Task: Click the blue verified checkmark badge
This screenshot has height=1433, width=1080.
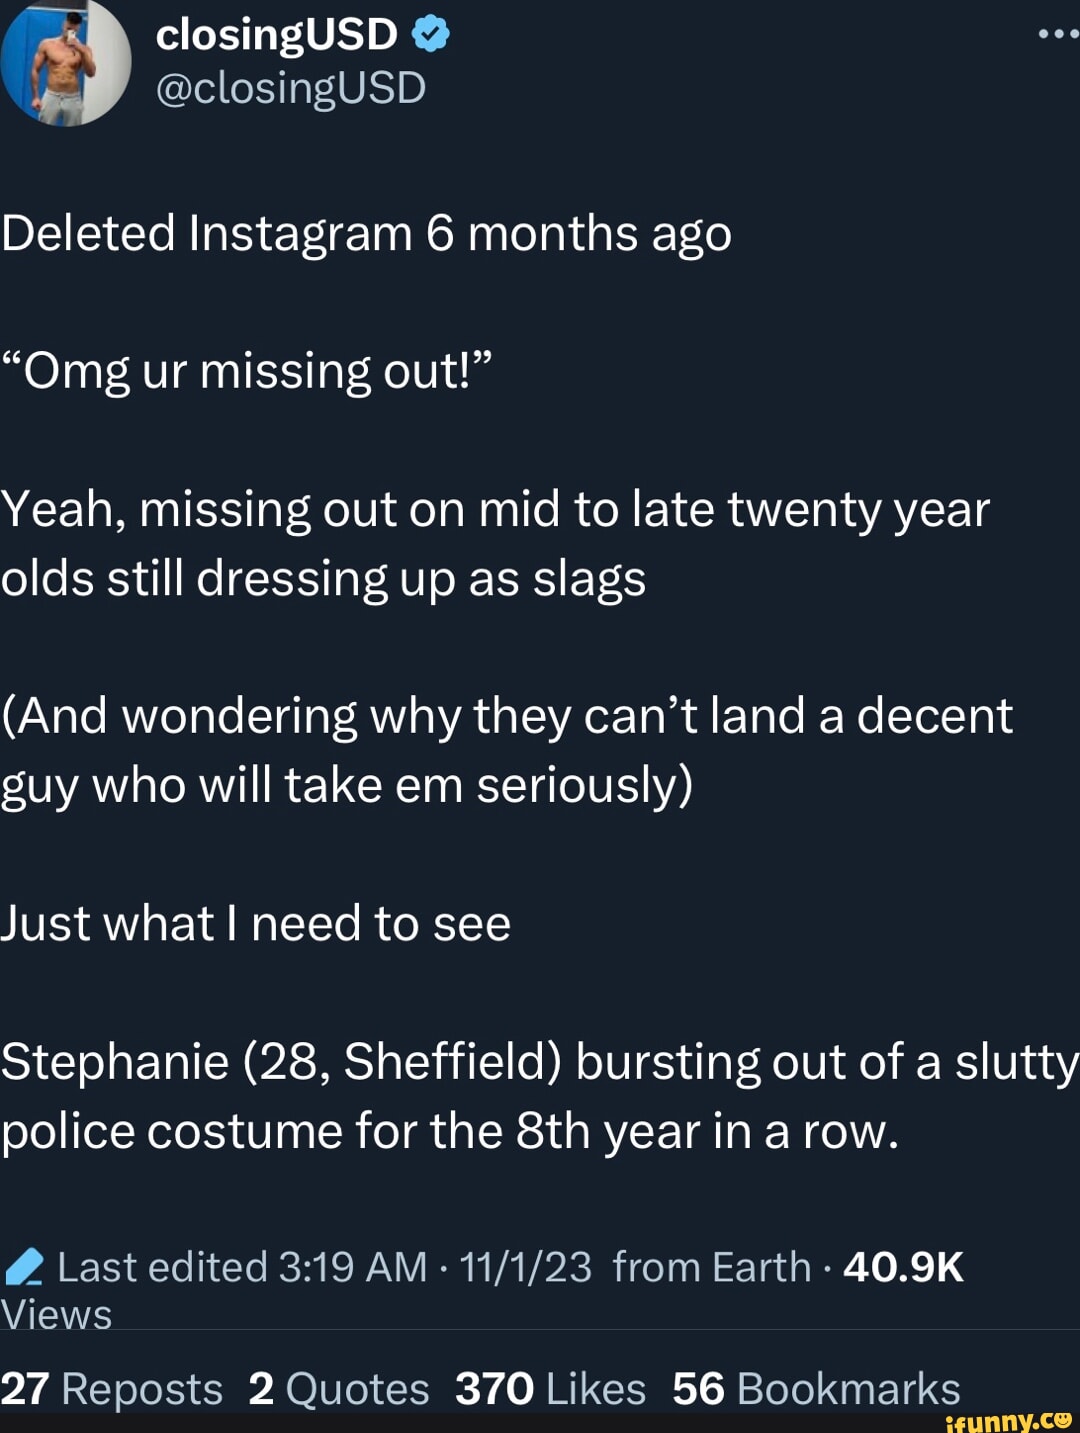Action: 430,35
